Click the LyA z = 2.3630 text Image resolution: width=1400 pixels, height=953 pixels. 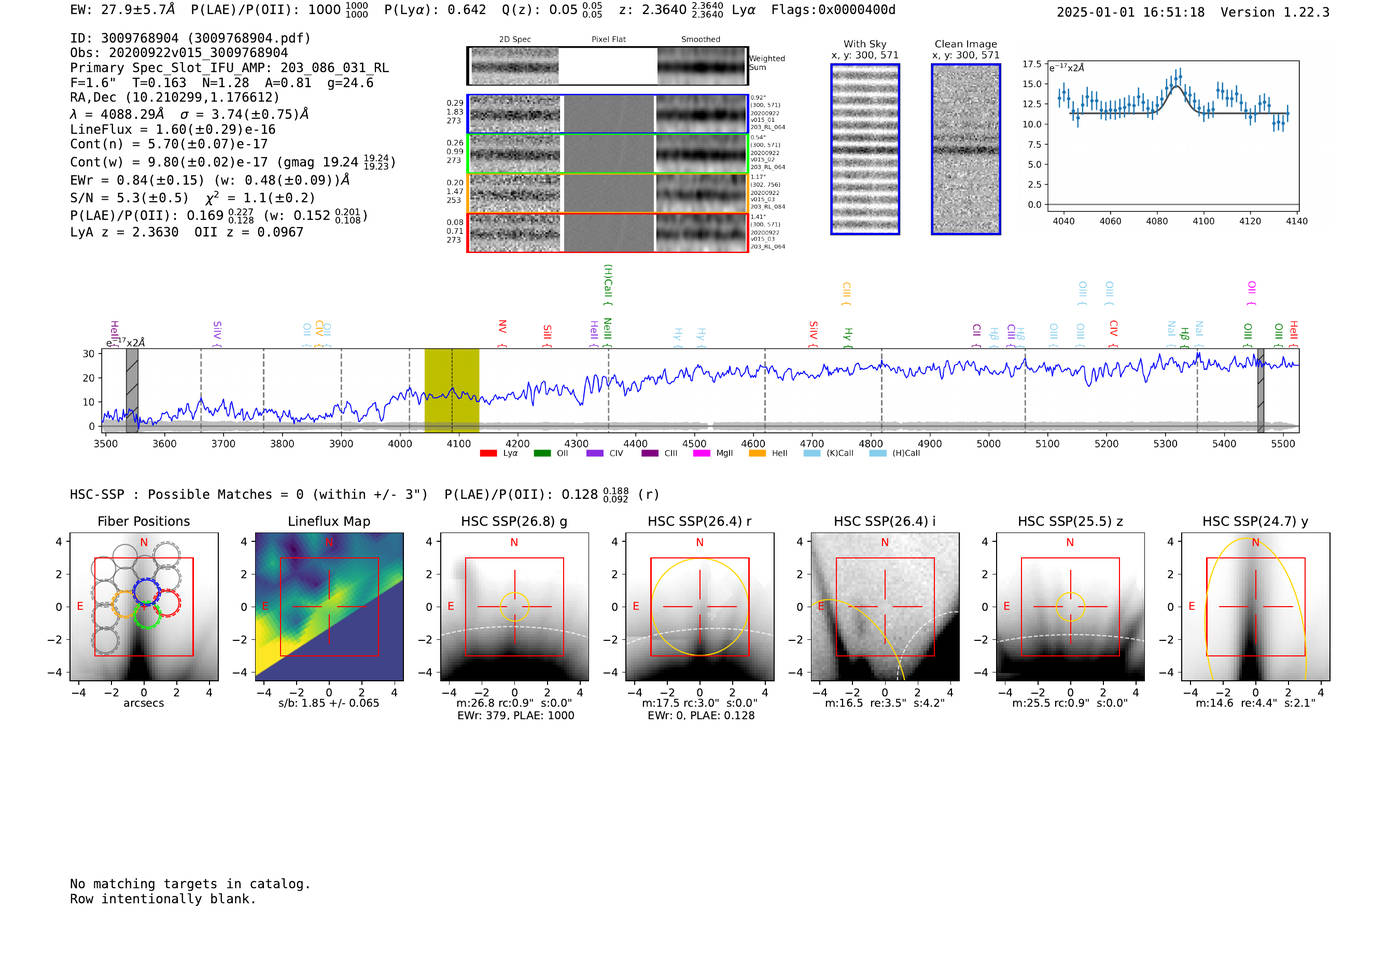124,232
